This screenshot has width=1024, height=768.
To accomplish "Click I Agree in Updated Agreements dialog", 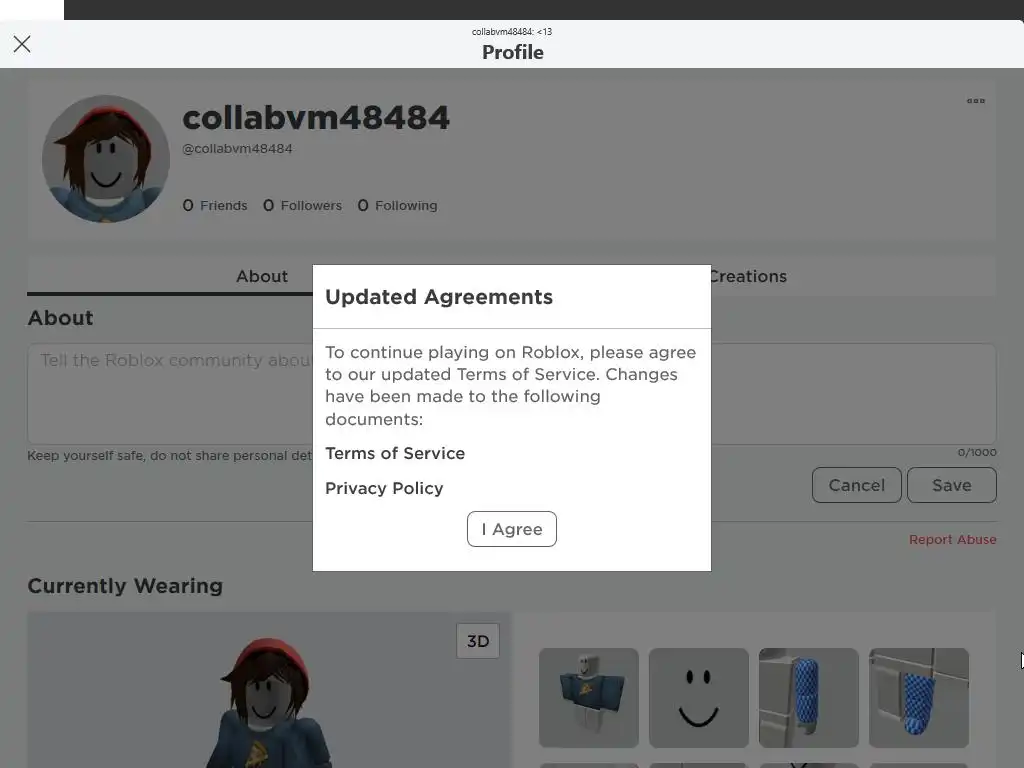I will click(511, 529).
